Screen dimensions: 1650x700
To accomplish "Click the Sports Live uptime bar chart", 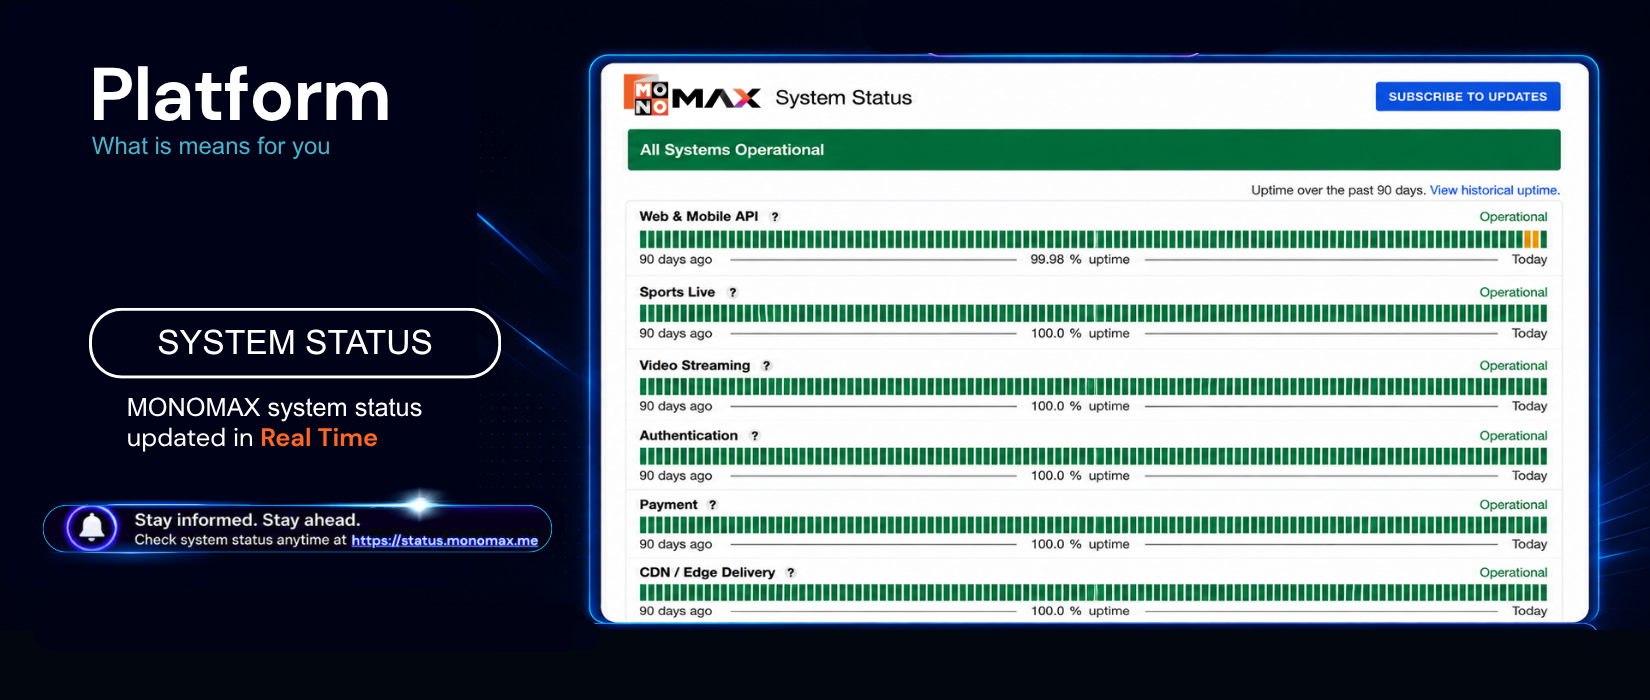I will (x=1093, y=313).
